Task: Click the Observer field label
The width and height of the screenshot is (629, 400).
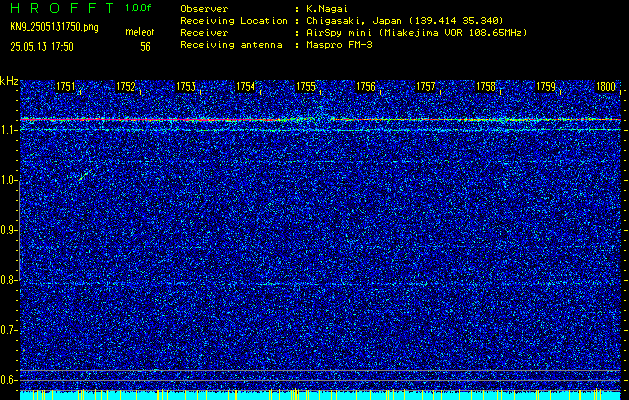Action: pyautogui.click(x=204, y=9)
